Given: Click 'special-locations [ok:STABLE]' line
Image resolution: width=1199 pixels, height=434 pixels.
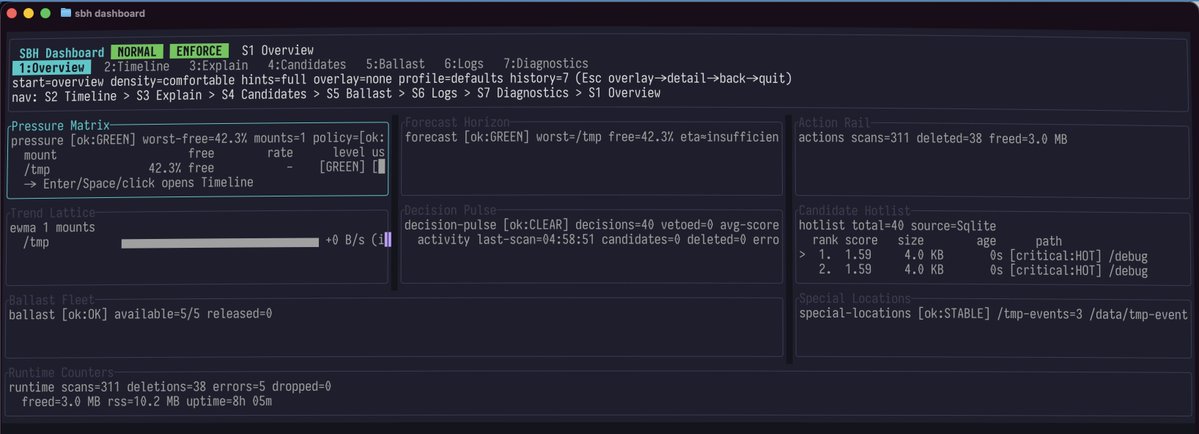Looking at the screenshot, I should pyautogui.click(x=993, y=315).
